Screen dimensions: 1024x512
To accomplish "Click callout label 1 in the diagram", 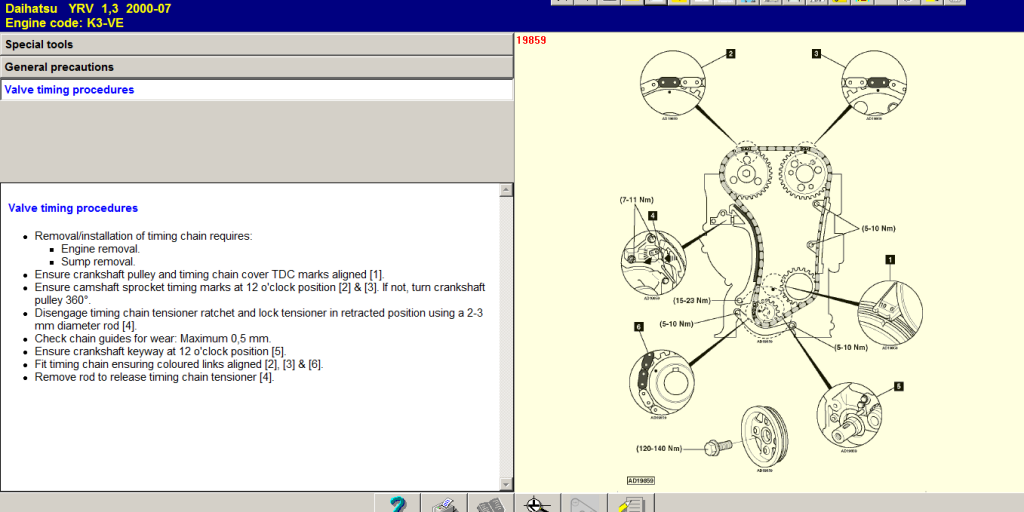I will tap(889, 259).
